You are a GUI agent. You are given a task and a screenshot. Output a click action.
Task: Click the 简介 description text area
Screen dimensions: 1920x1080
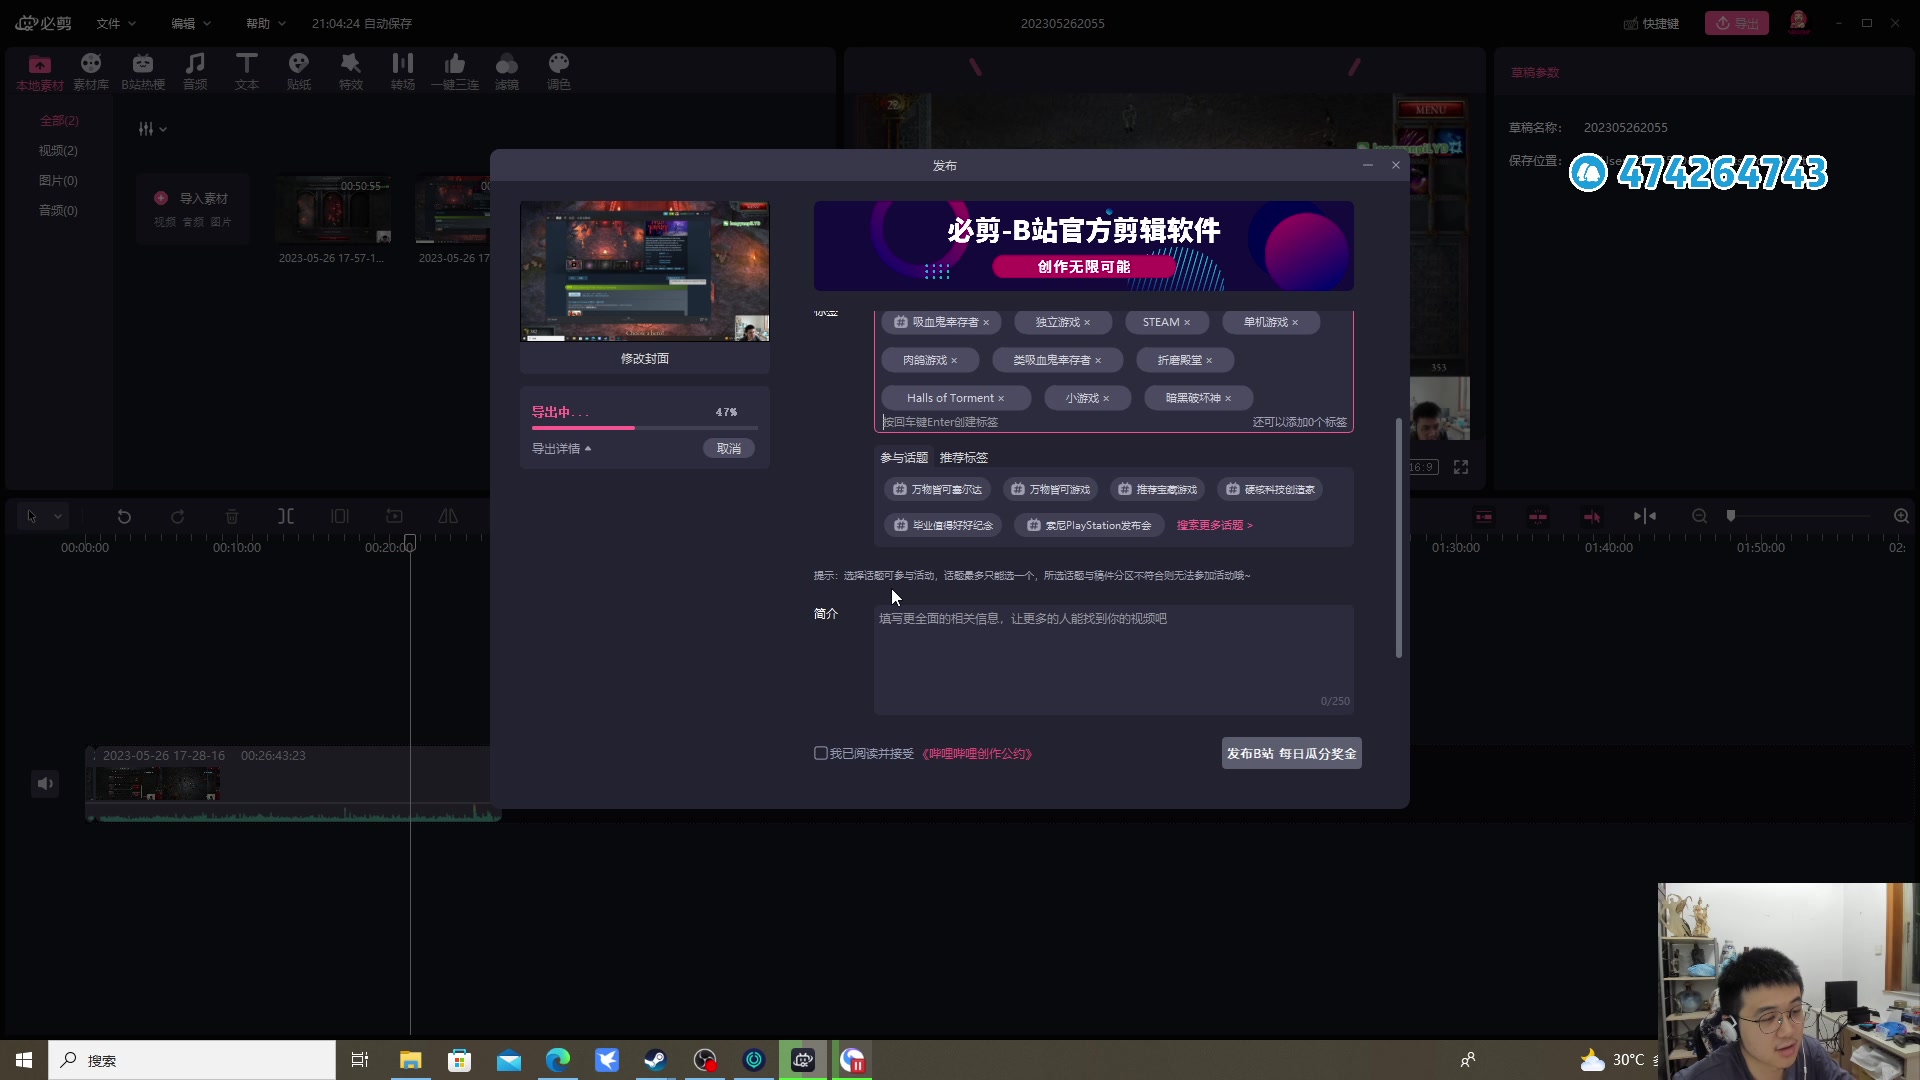click(1114, 659)
